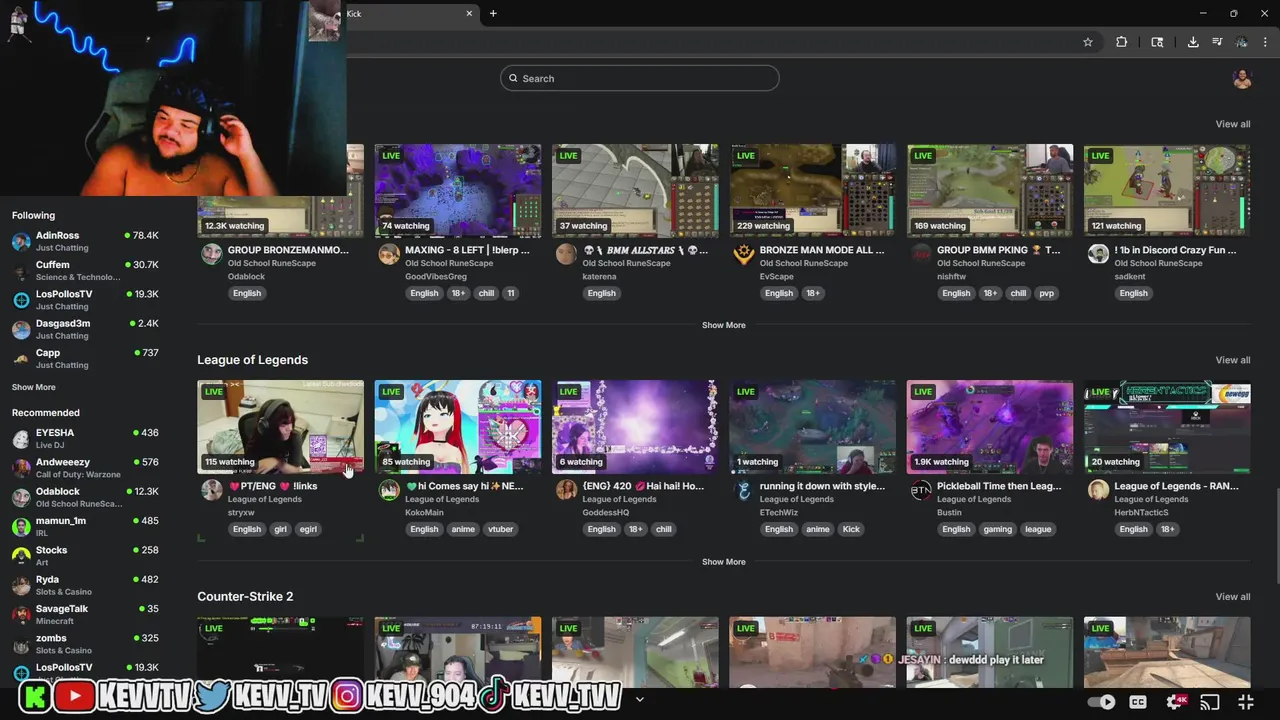This screenshot has height=720, width=1280.
Task: Open mamun_1m in the Recommended sidebar
Action: click(85, 526)
